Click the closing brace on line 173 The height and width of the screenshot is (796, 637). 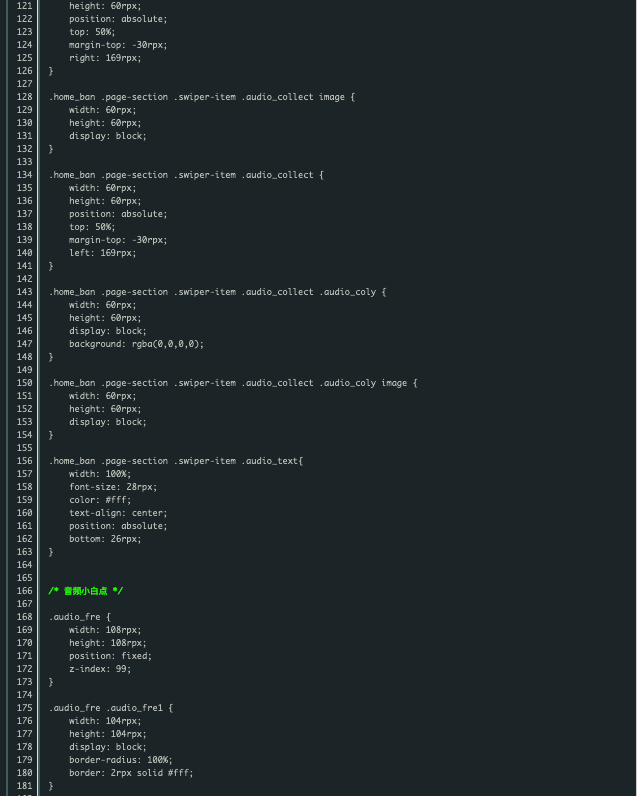pyautogui.click(x=51, y=682)
